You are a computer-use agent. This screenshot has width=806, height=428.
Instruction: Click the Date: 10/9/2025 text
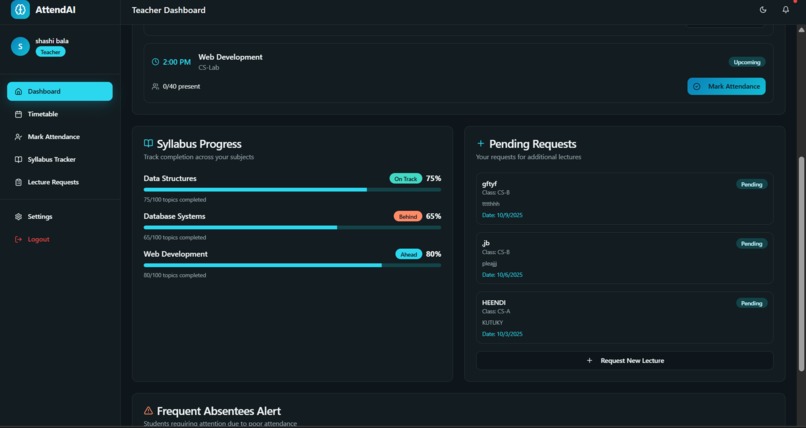pos(502,215)
